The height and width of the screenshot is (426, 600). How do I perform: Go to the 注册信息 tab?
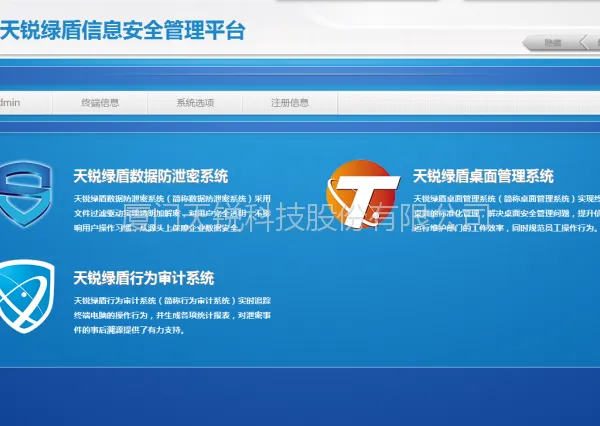pyautogui.click(x=290, y=103)
